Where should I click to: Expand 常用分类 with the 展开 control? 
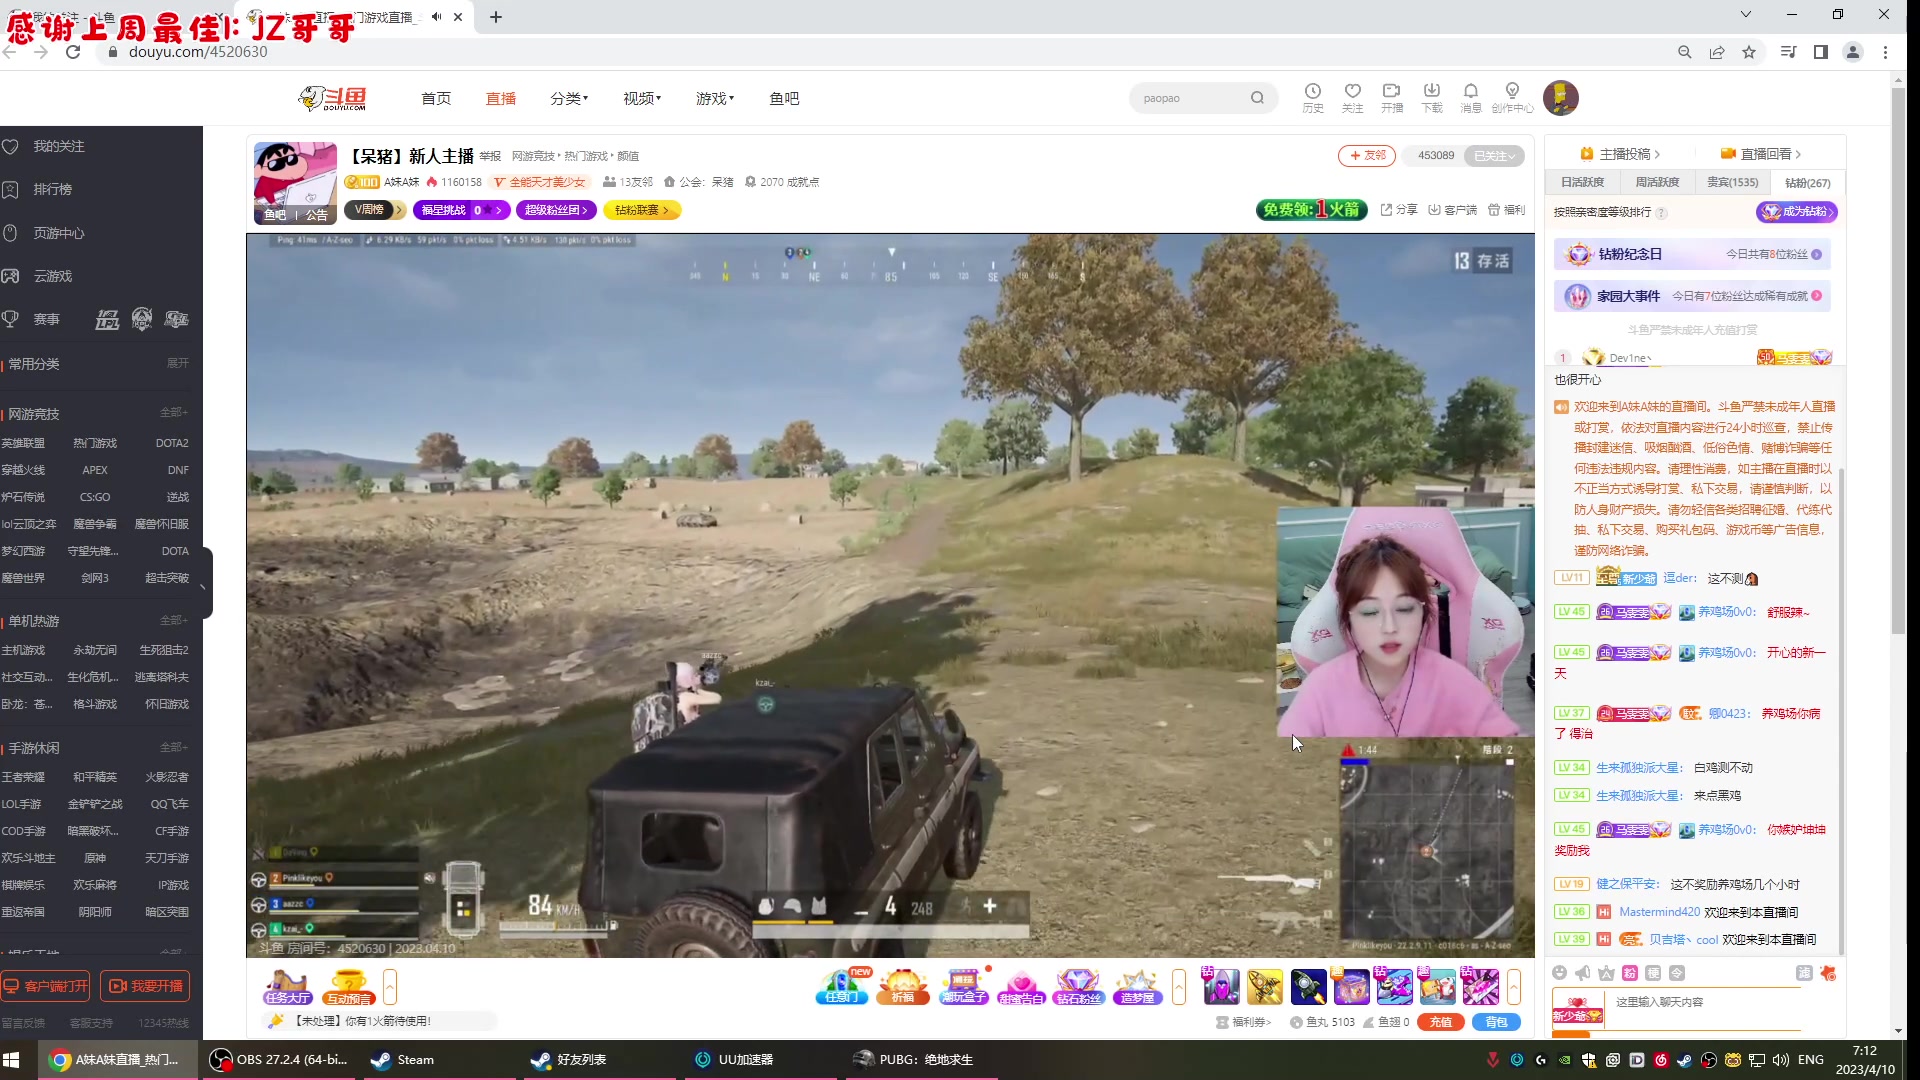(x=177, y=363)
